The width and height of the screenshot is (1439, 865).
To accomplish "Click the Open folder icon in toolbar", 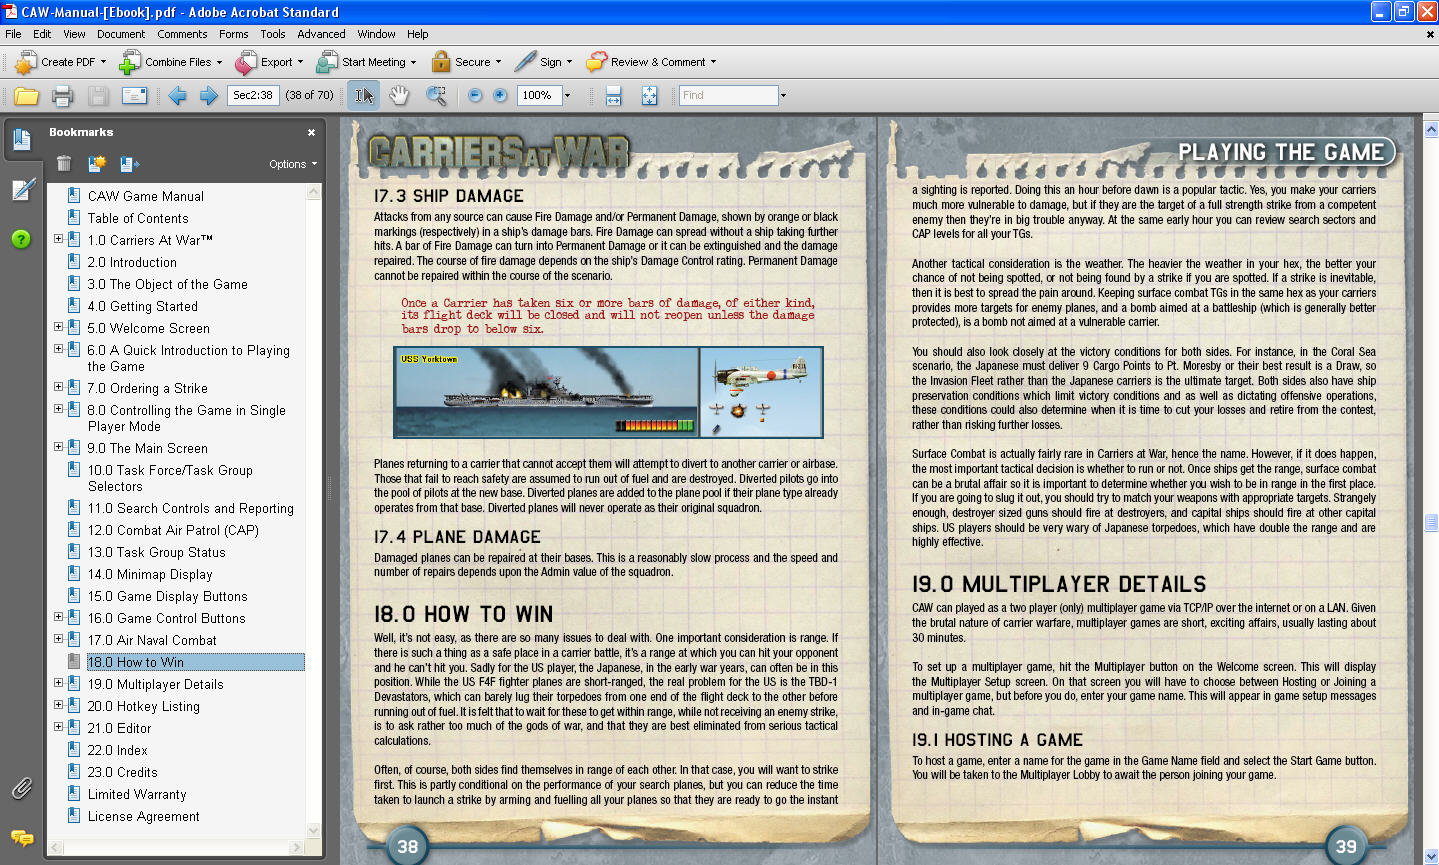I will [26, 96].
